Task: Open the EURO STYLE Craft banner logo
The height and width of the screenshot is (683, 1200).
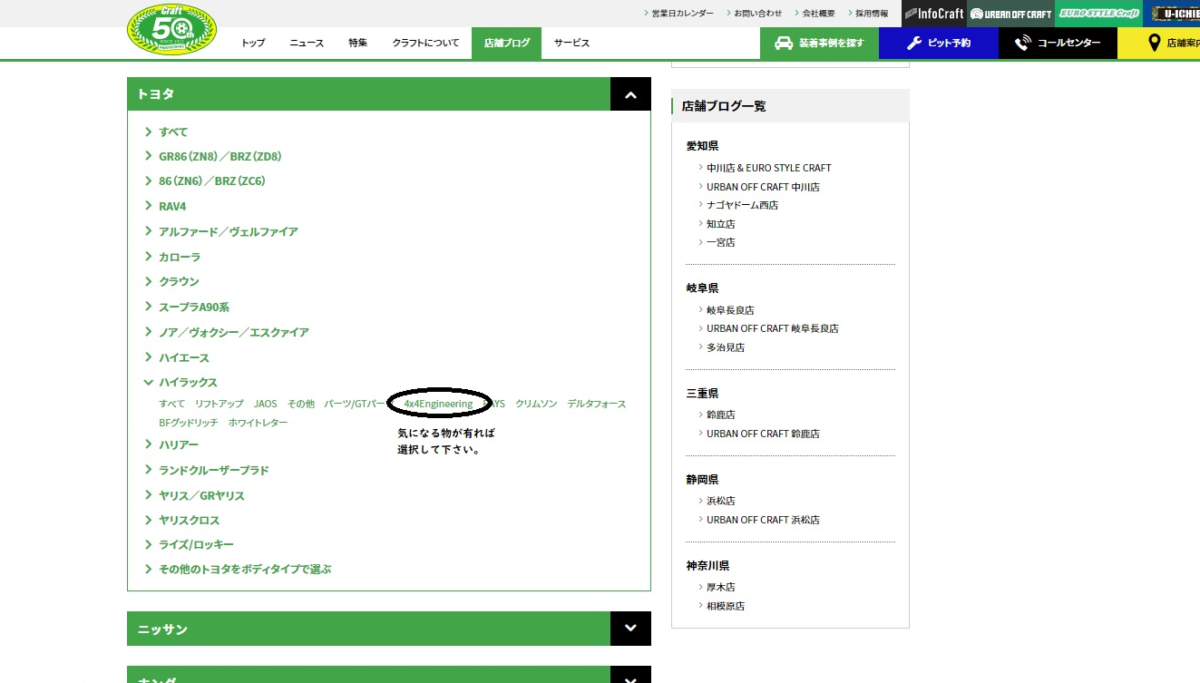Action: pos(1098,13)
